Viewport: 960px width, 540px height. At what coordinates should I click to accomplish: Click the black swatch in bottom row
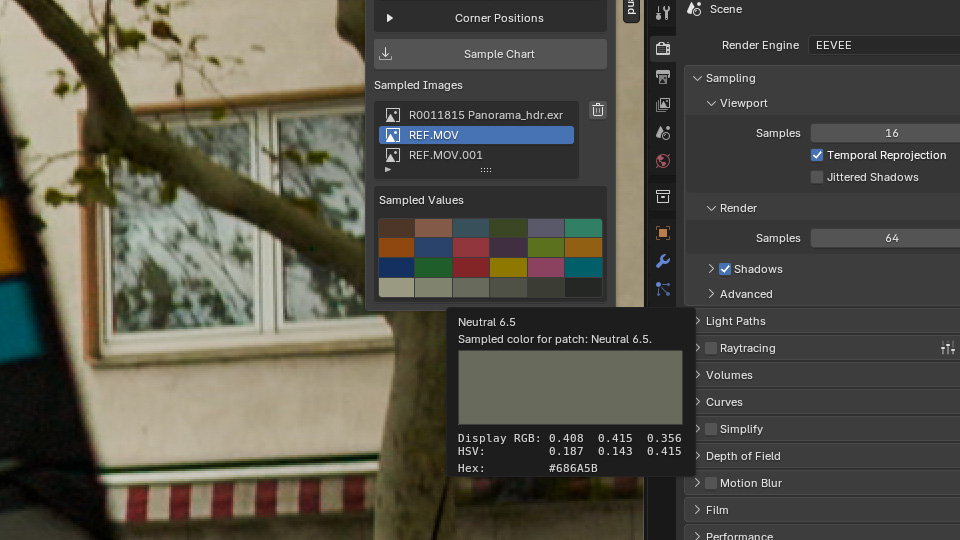[583, 287]
